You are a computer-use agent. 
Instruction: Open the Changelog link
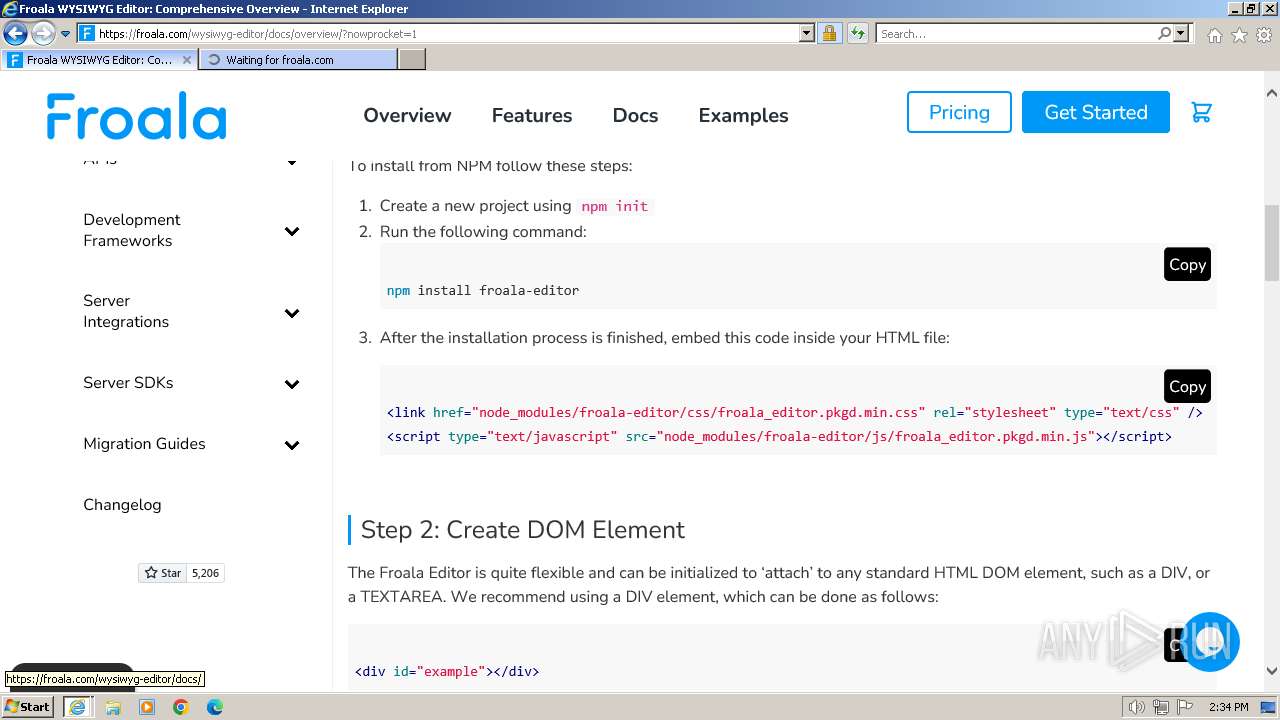pos(122,505)
